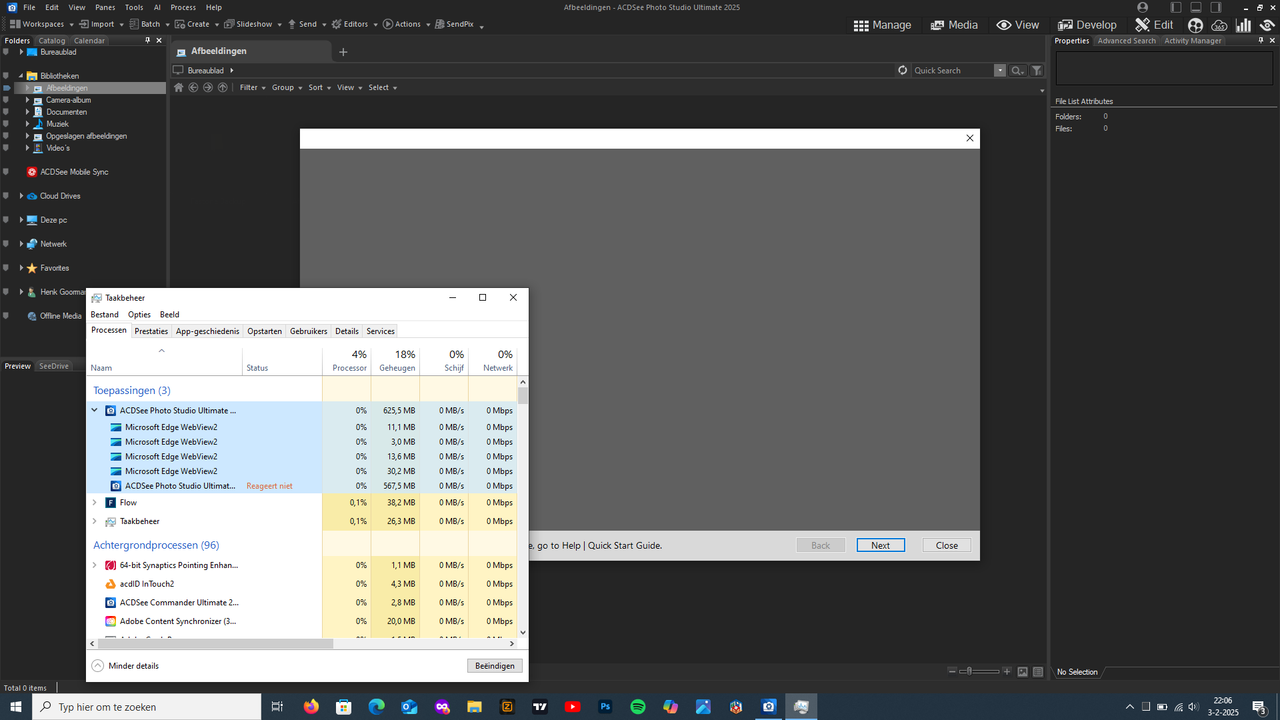This screenshot has width=1280, height=720.
Task: Adjust the thumbnail zoom slider
Action: [x=980, y=671]
